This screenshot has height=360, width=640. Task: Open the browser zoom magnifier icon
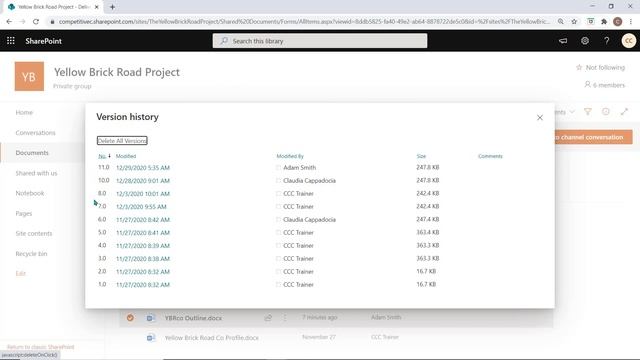561,22
